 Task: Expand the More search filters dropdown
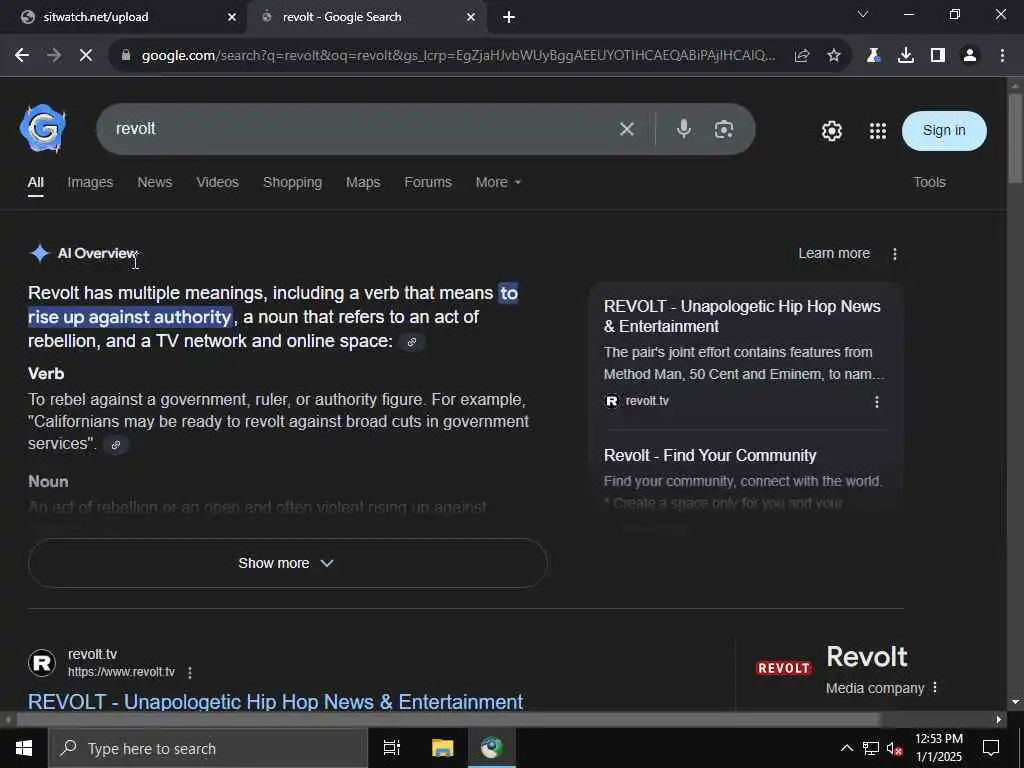click(498, 182)
